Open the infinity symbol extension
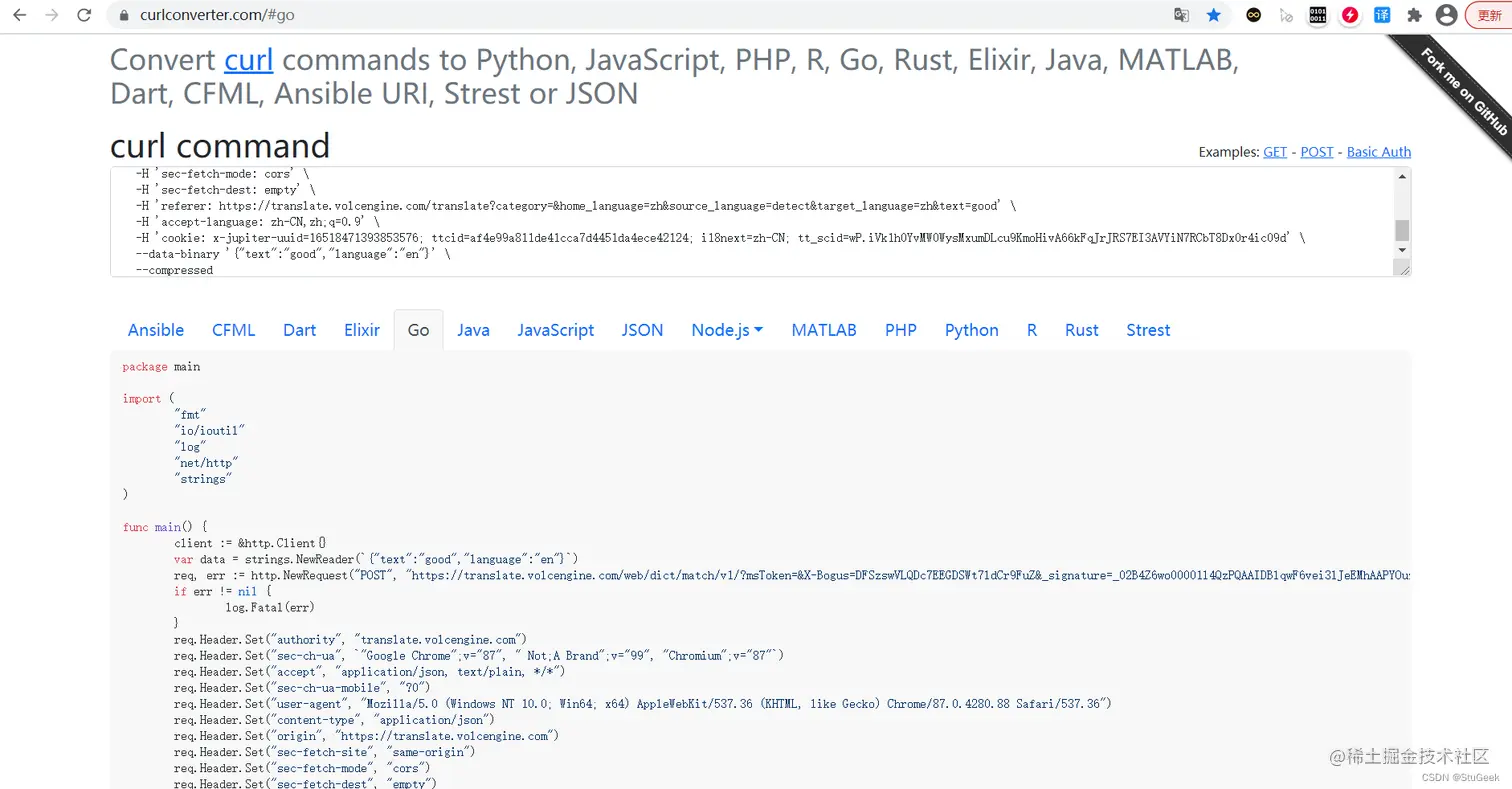The height and width of the screenshot is (789, 1512). pyautogui.click(x=1254, y=15)
